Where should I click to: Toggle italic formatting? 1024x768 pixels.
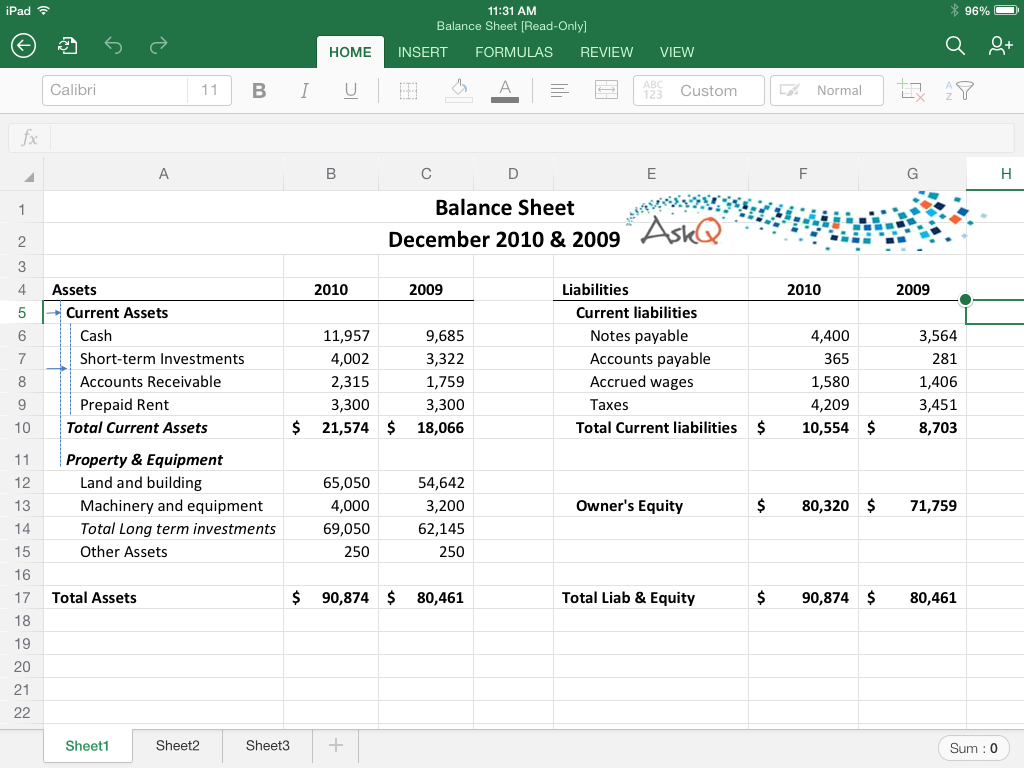click(304, 91)
